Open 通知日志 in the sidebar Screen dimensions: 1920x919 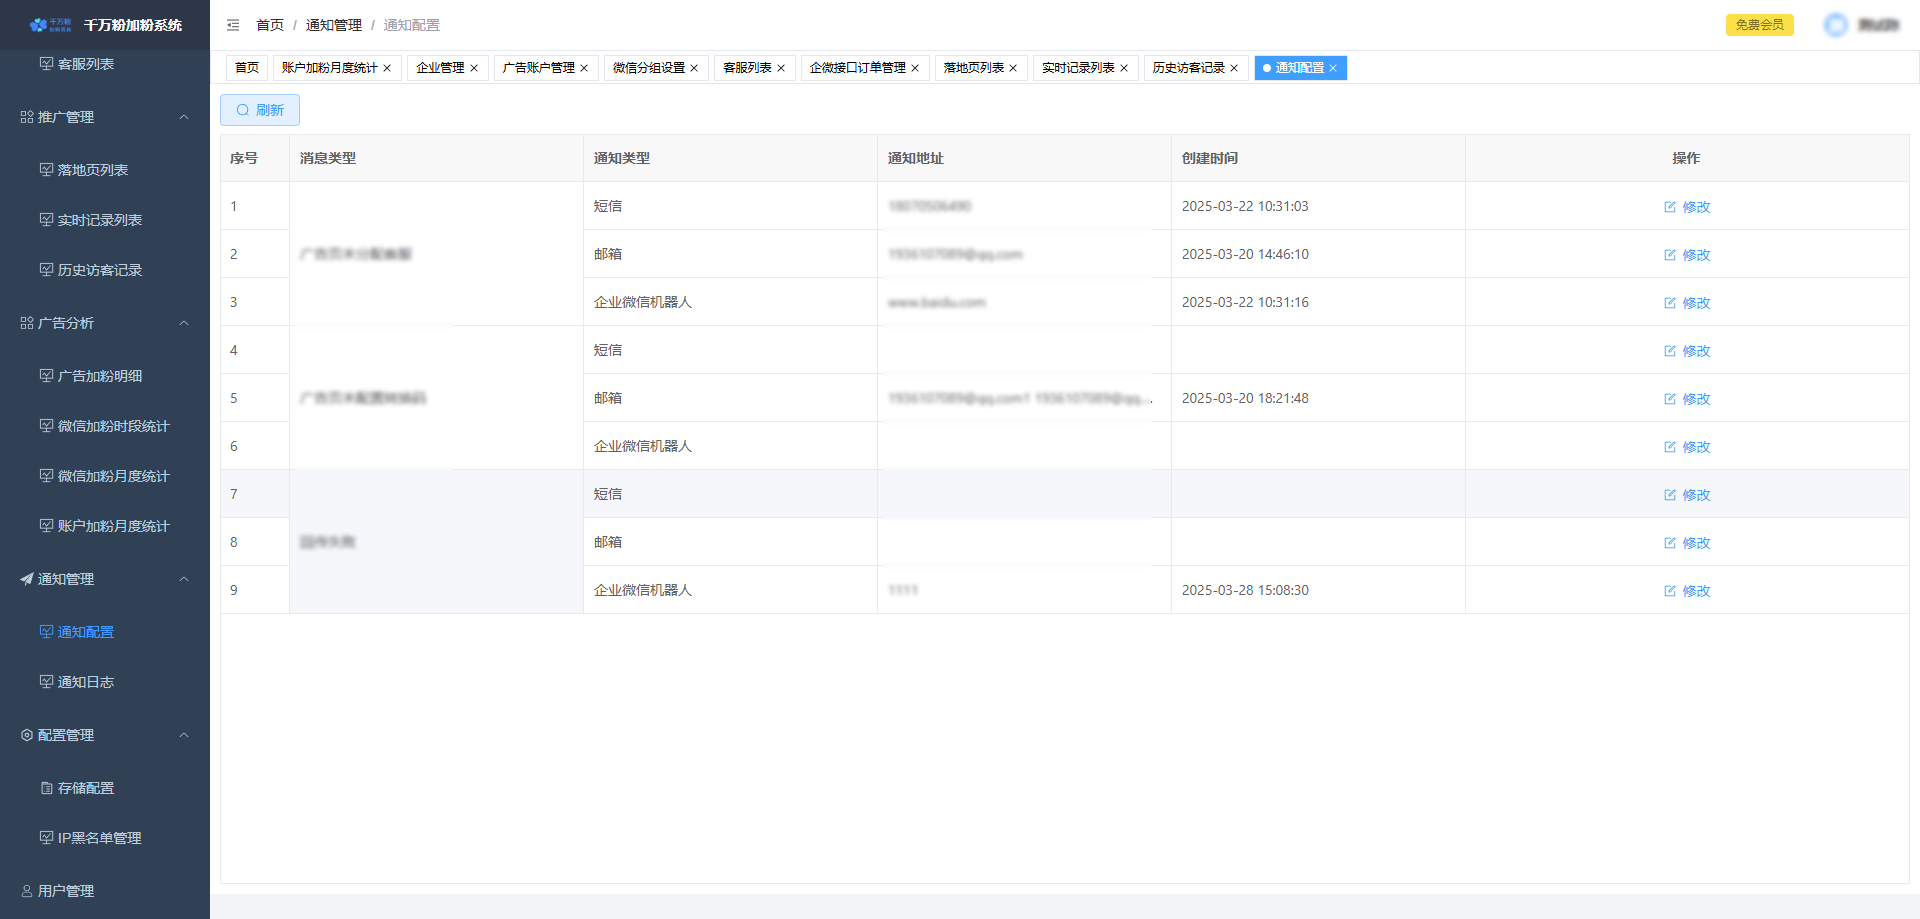[x=86, y=682]
